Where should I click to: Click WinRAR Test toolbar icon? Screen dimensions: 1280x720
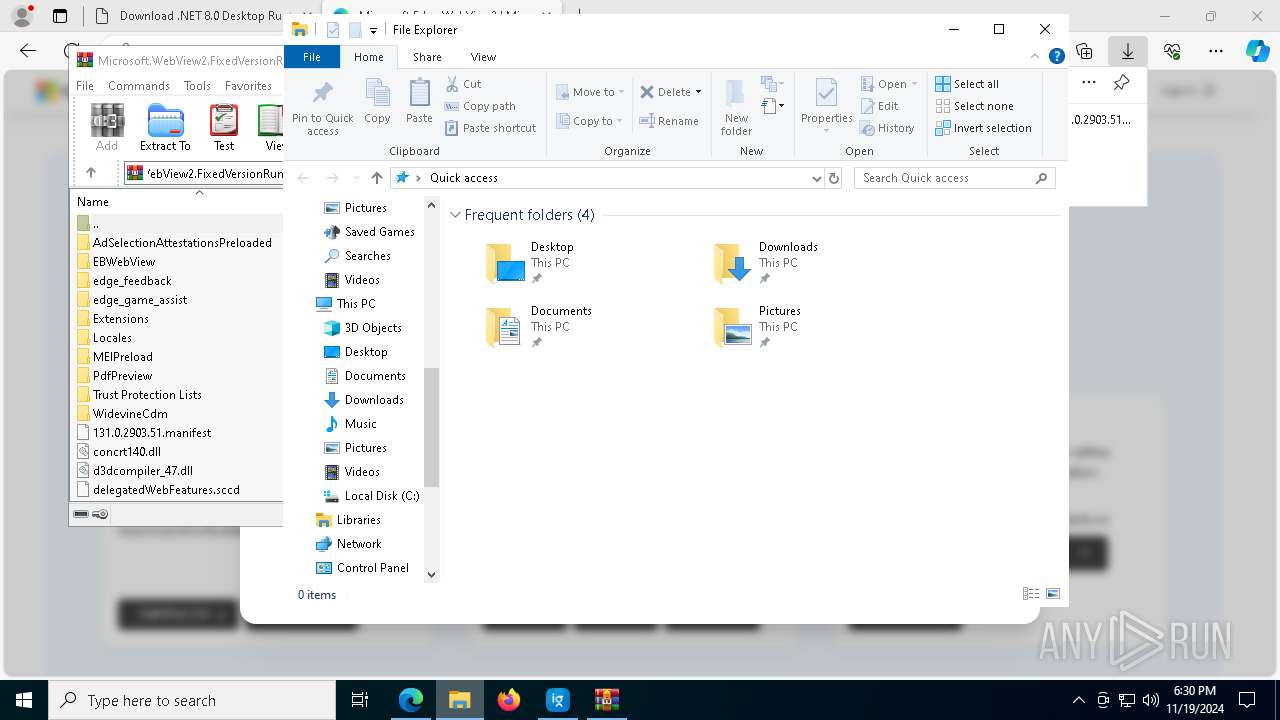tap(224, 127)
